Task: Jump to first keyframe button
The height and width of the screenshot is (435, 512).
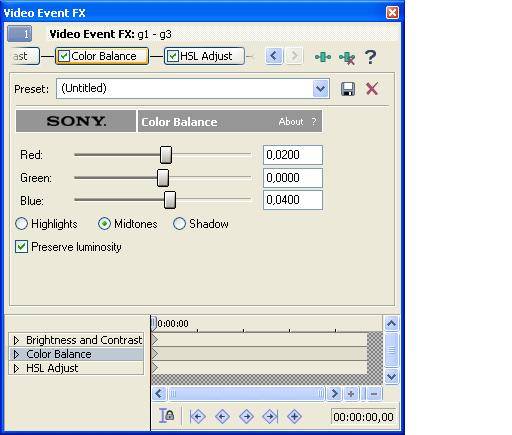Action: [197, 416]
